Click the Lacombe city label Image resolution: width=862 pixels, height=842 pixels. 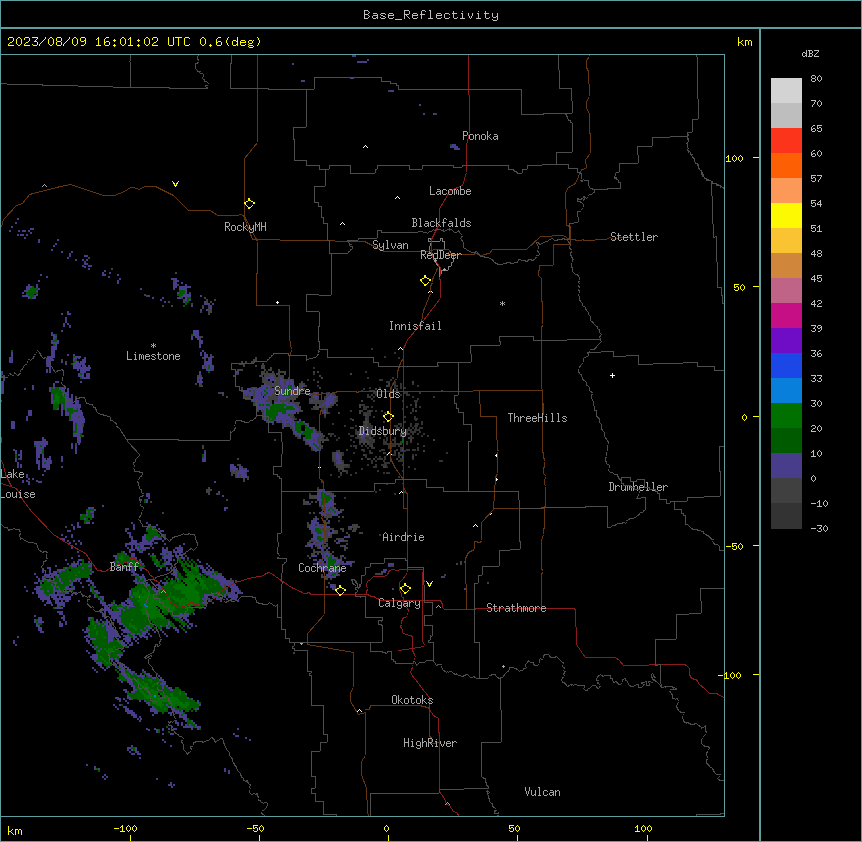[450, 191]
